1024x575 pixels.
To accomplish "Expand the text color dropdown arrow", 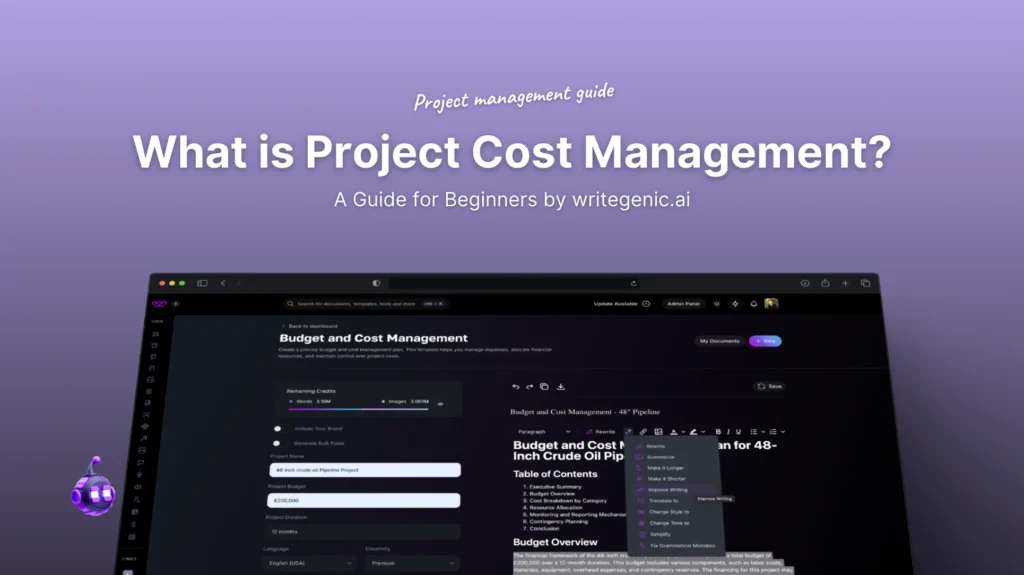I will tap(683, 432).
